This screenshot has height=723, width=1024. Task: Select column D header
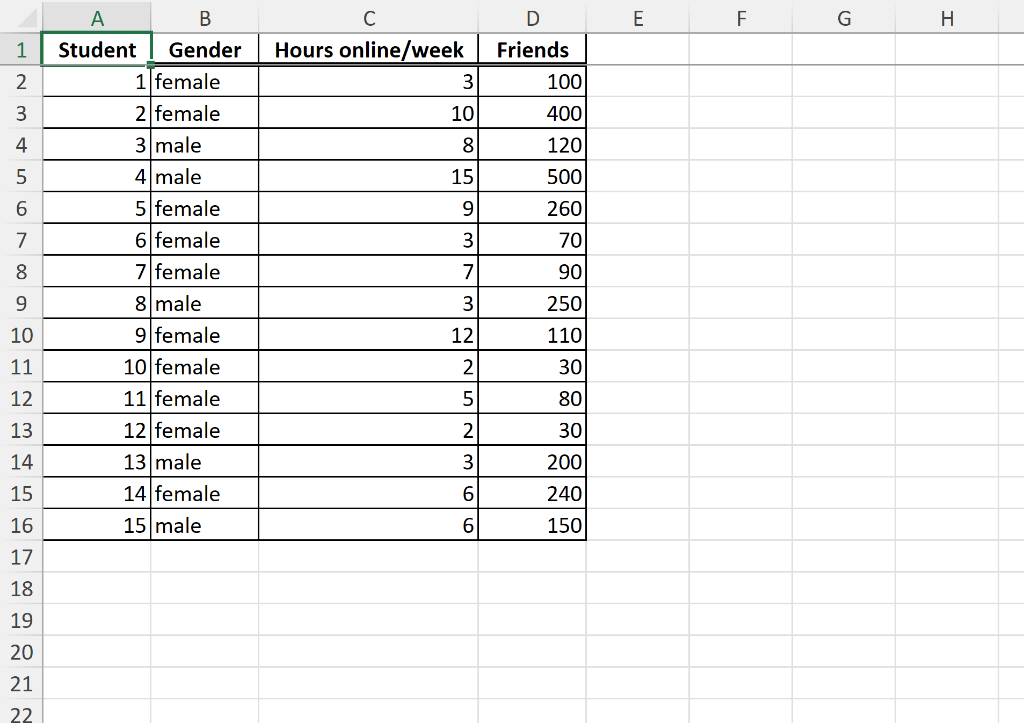tap(532, 17)
